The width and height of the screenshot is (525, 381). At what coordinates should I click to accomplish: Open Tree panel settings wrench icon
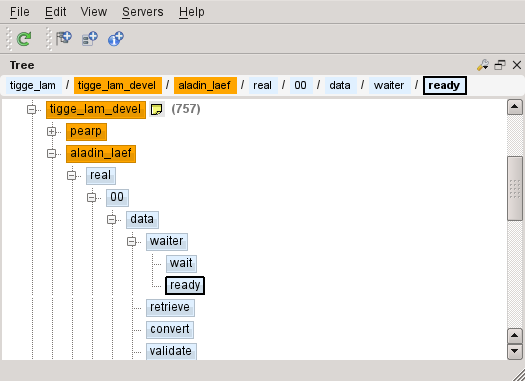click(482, 65)
